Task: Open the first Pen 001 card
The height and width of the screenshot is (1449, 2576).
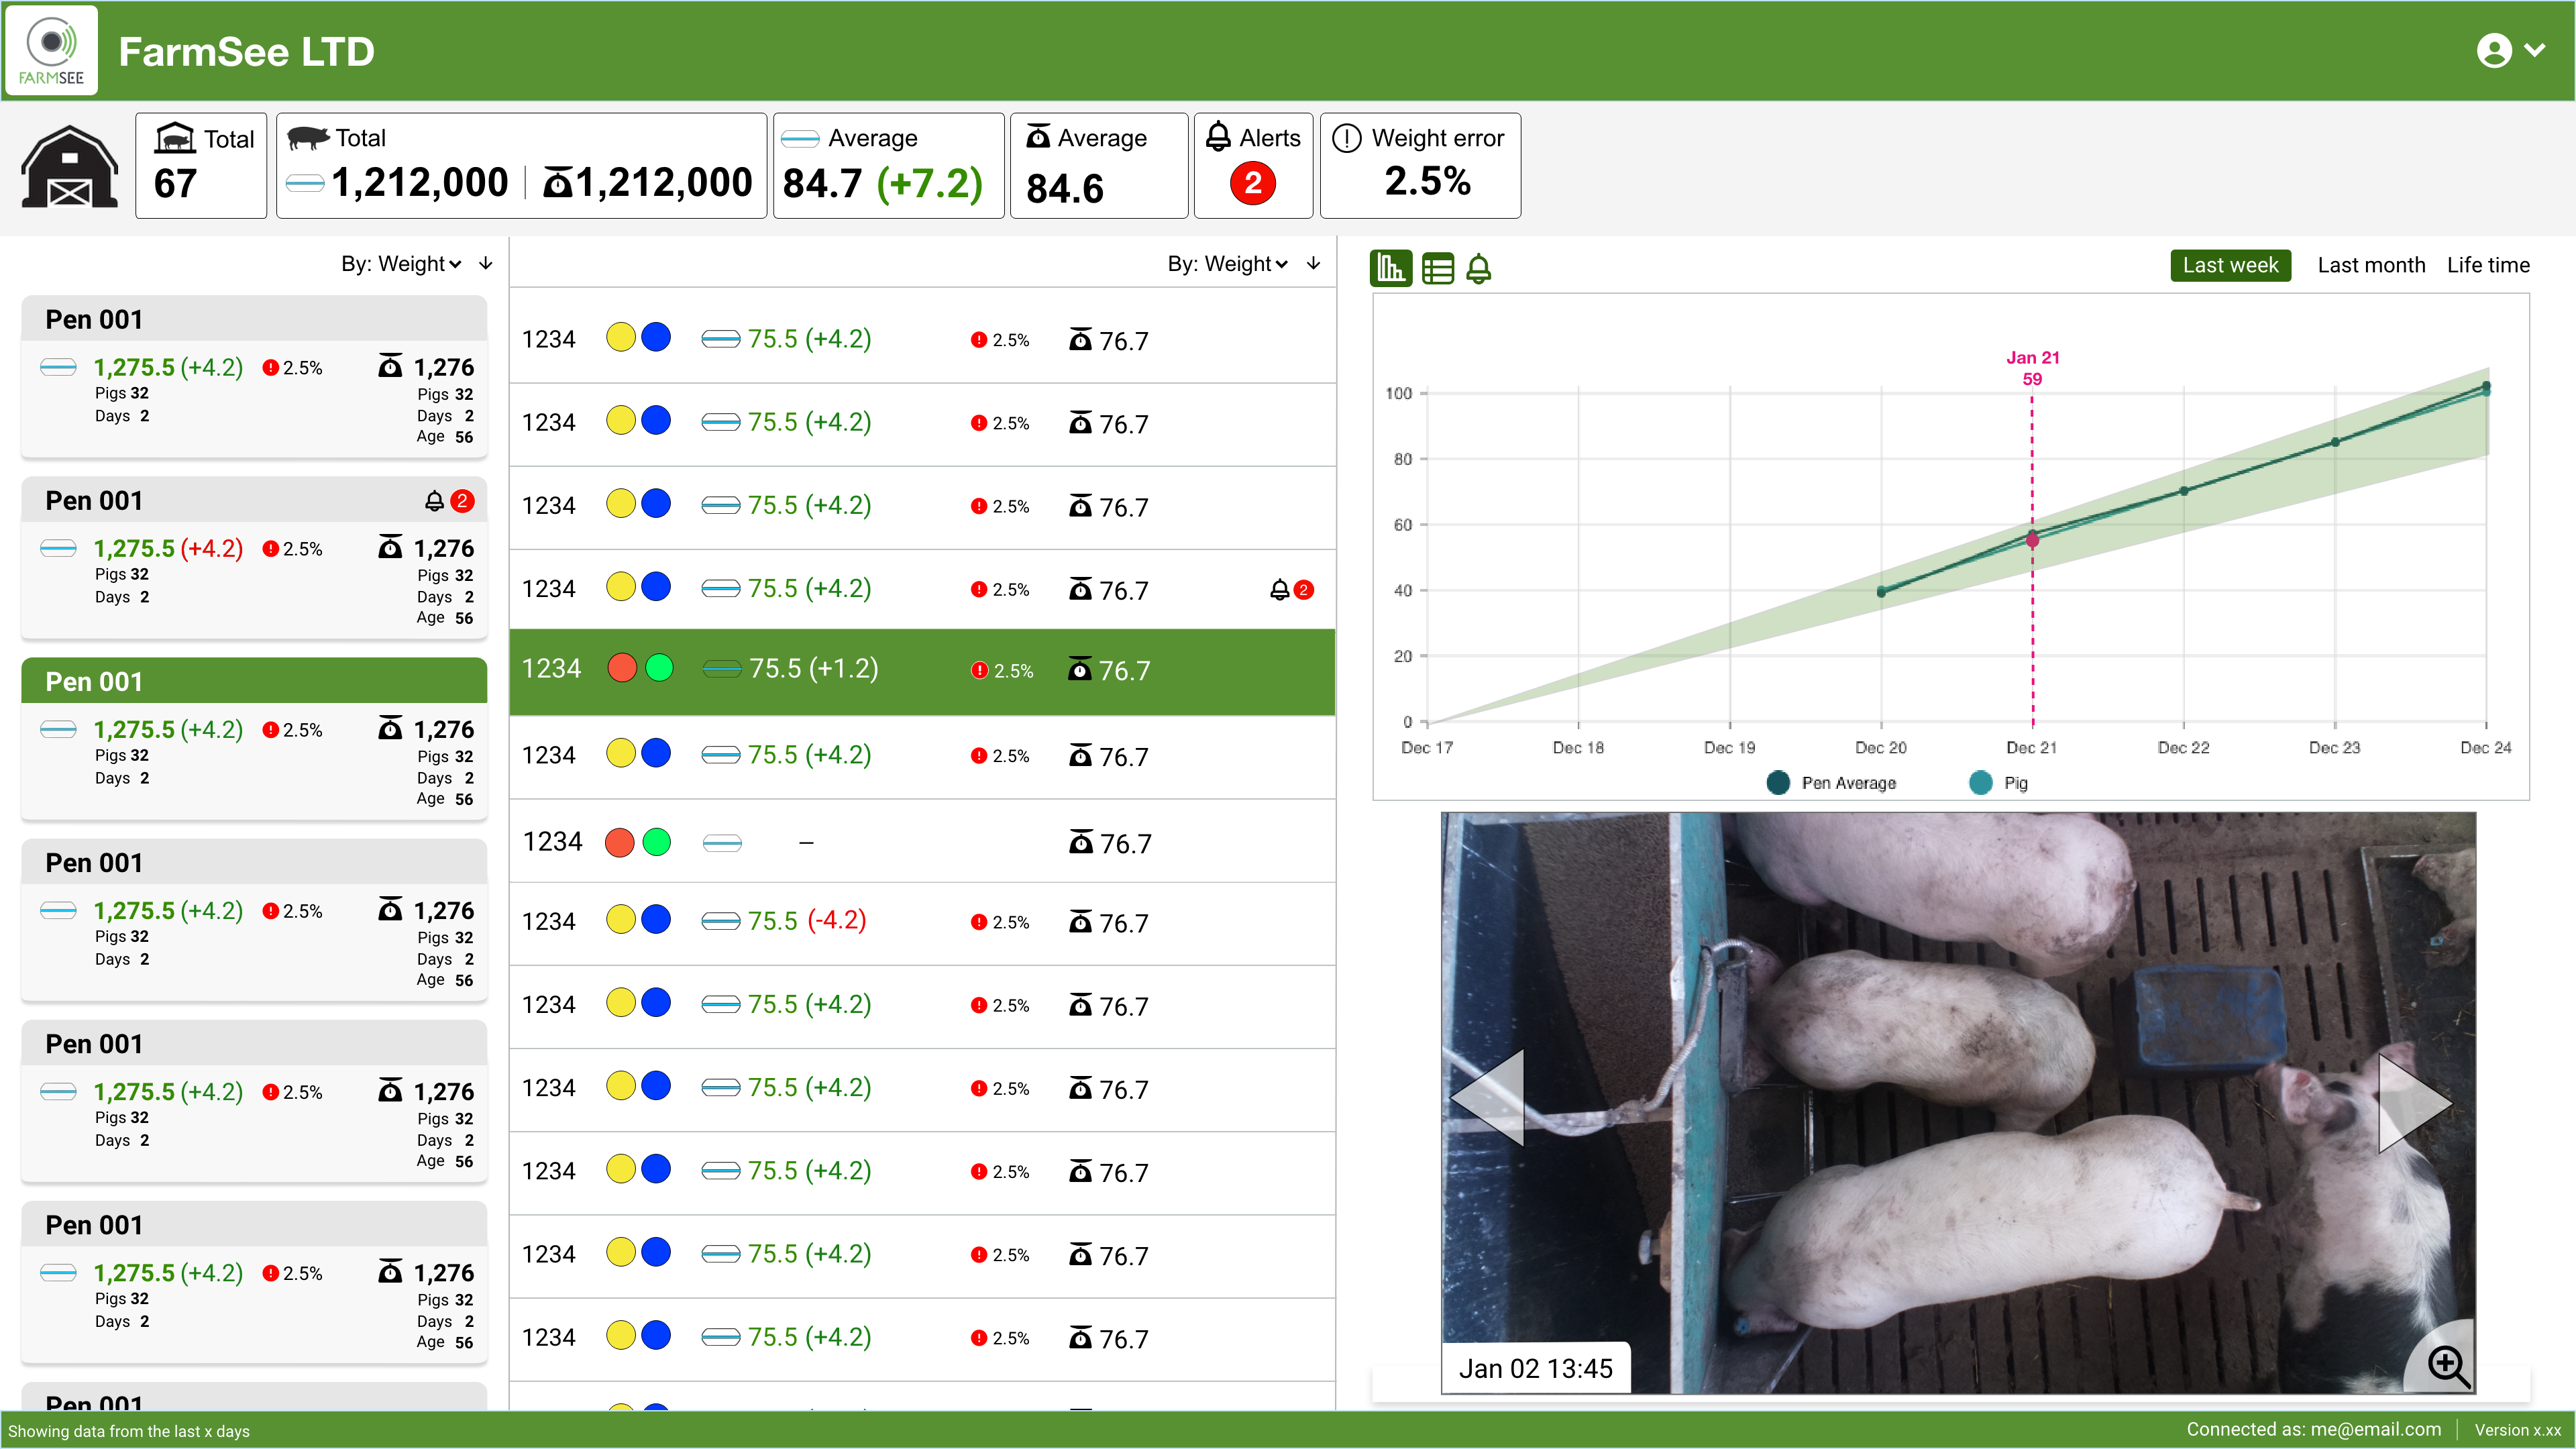Action: (254, 377)
